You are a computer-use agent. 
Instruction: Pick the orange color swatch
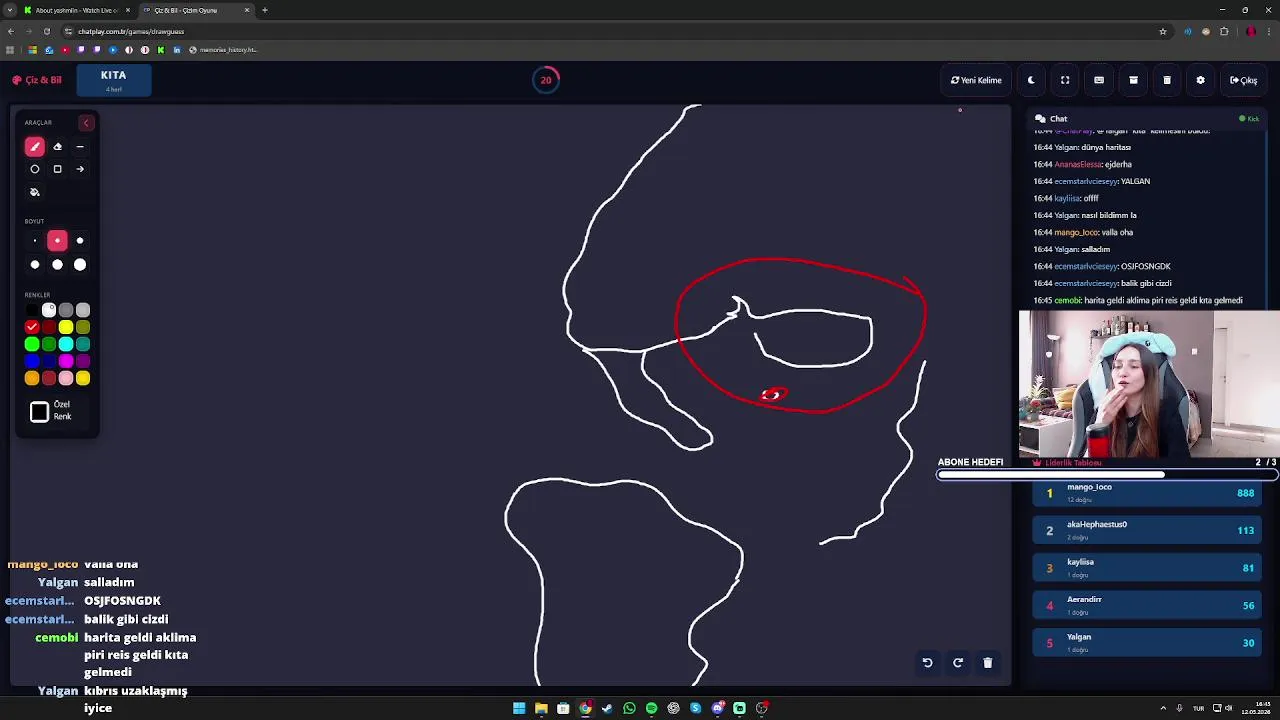coord(32,378)
